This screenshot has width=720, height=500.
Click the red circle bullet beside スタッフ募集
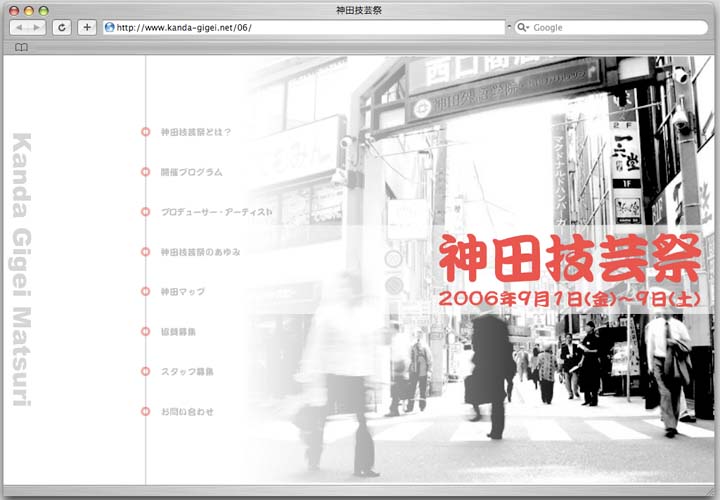point(146,371)
